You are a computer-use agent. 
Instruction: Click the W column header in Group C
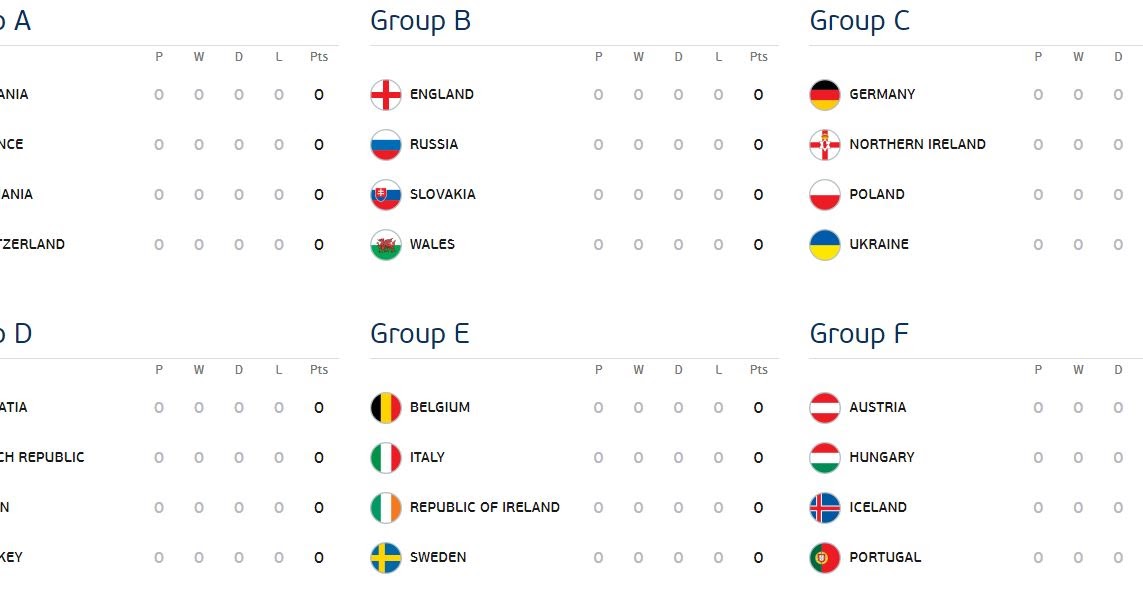(1077, 57)
